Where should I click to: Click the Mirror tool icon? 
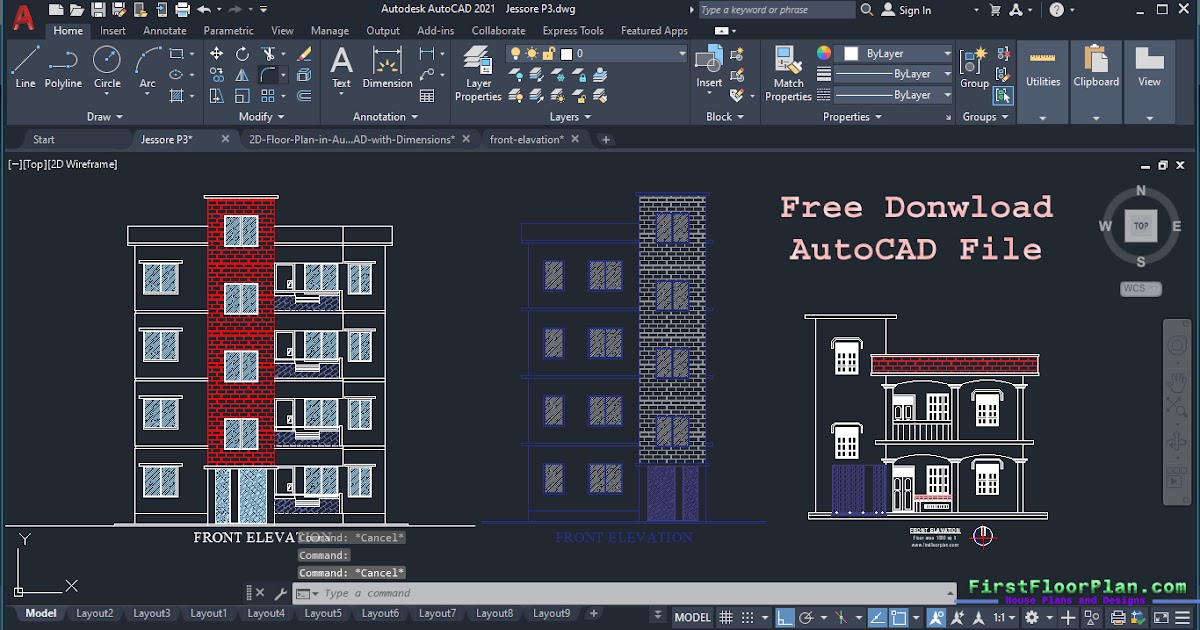243,75
